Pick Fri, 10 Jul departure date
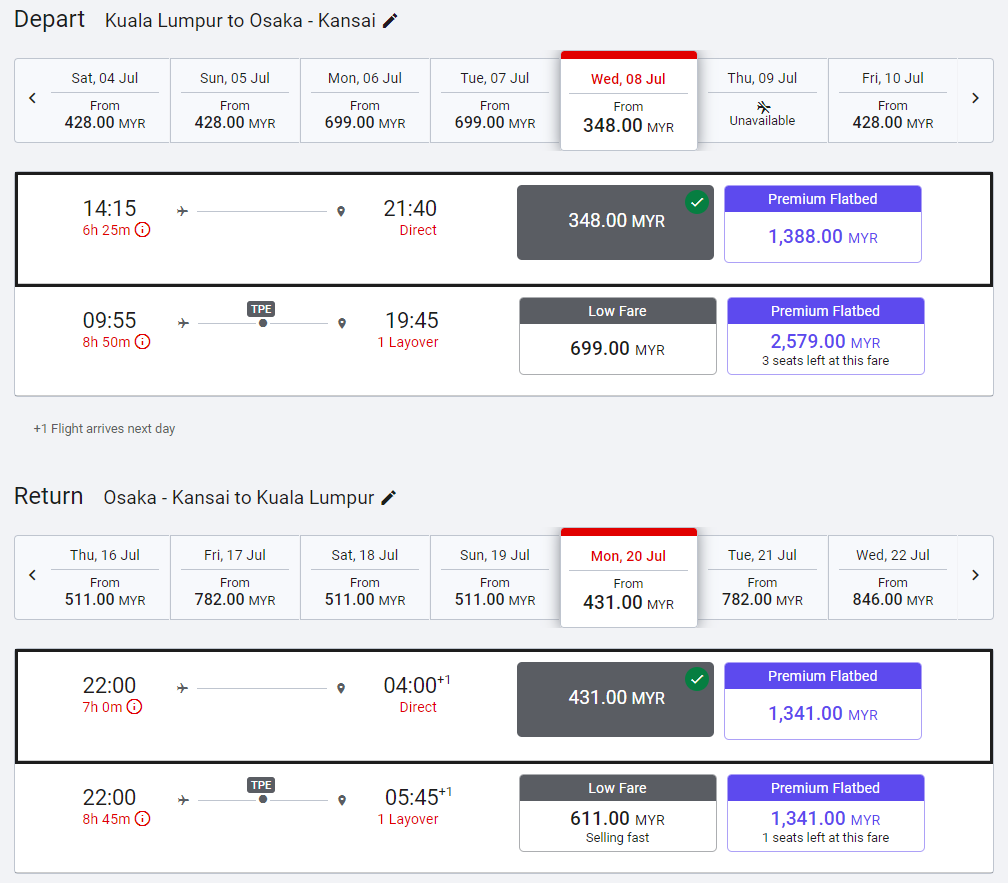This screenshot has height=883, width=1008. (892, 100)
